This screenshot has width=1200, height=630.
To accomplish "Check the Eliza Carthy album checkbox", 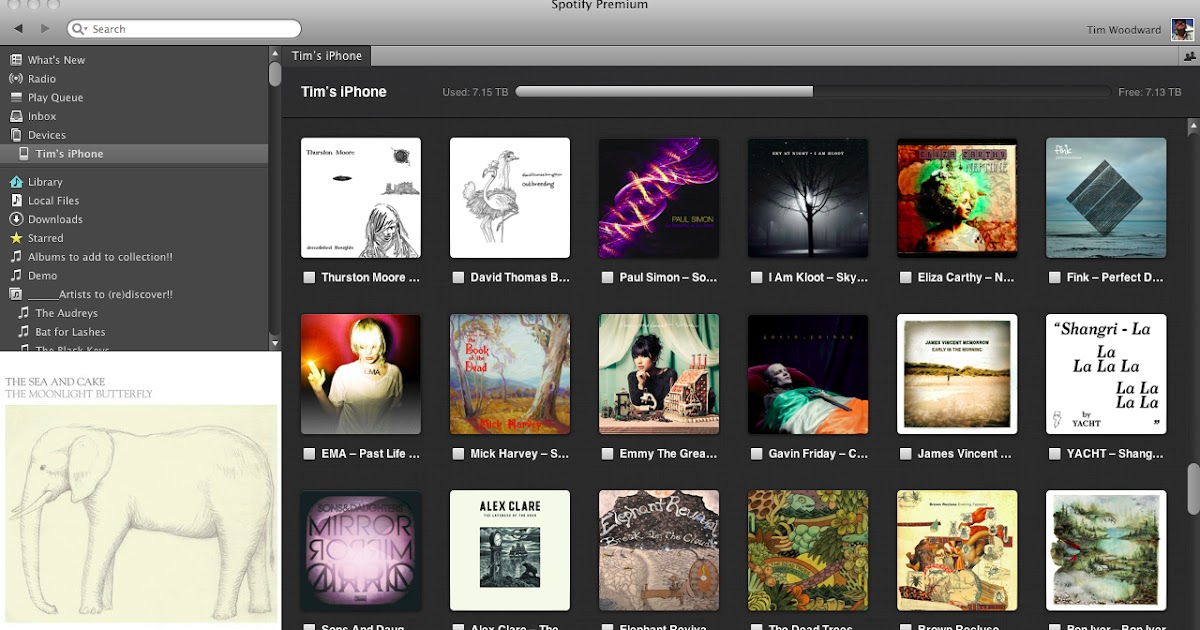I will (905, 278).
